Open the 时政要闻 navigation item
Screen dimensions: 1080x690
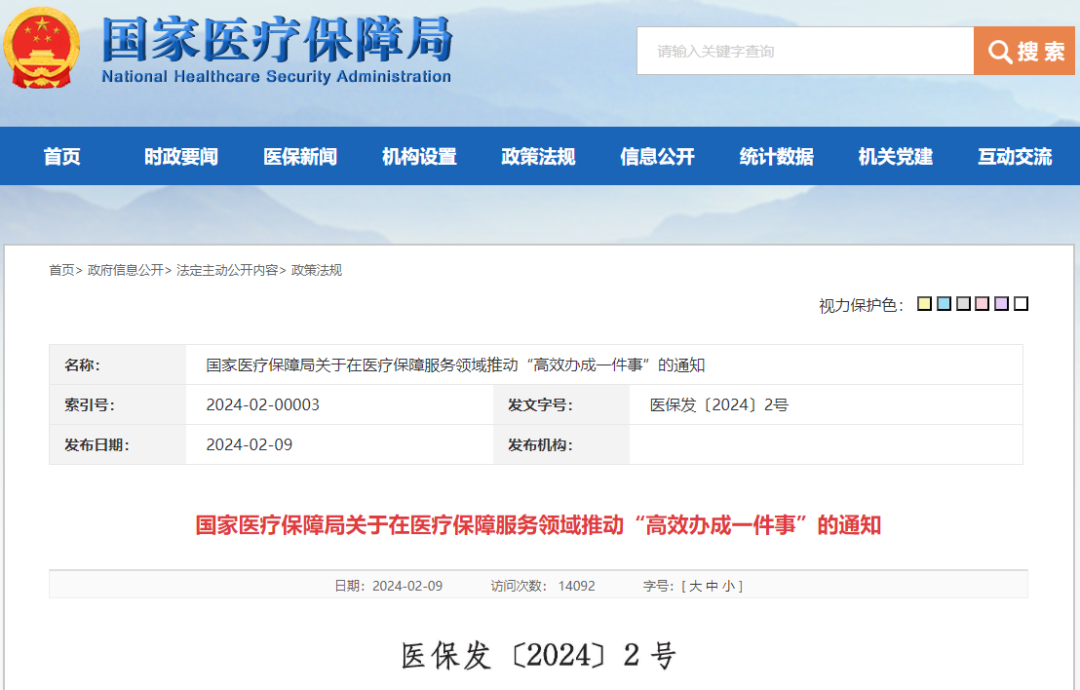tap(181, 156)
